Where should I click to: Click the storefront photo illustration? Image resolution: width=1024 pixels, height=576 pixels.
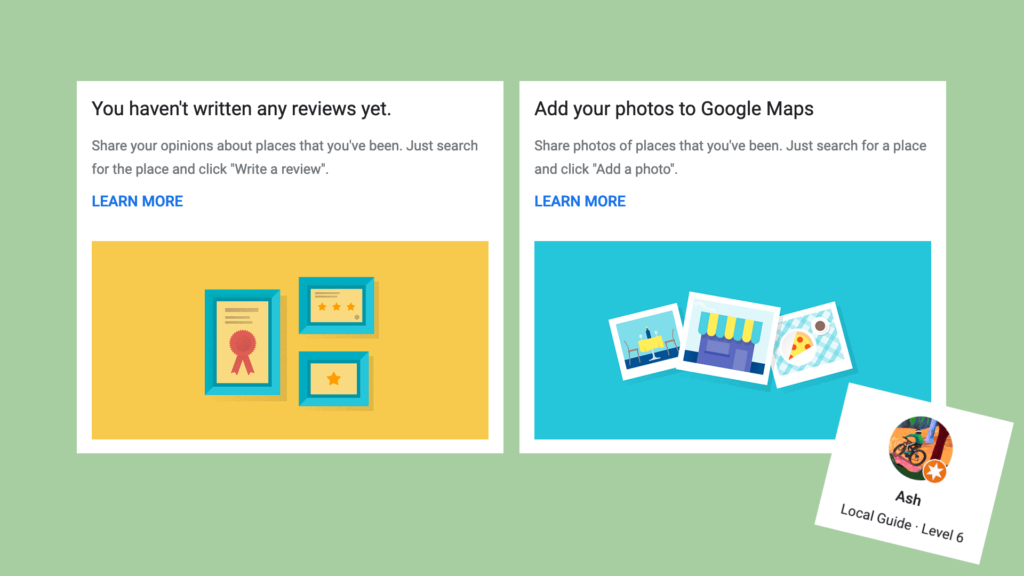[x=729, y=340]
